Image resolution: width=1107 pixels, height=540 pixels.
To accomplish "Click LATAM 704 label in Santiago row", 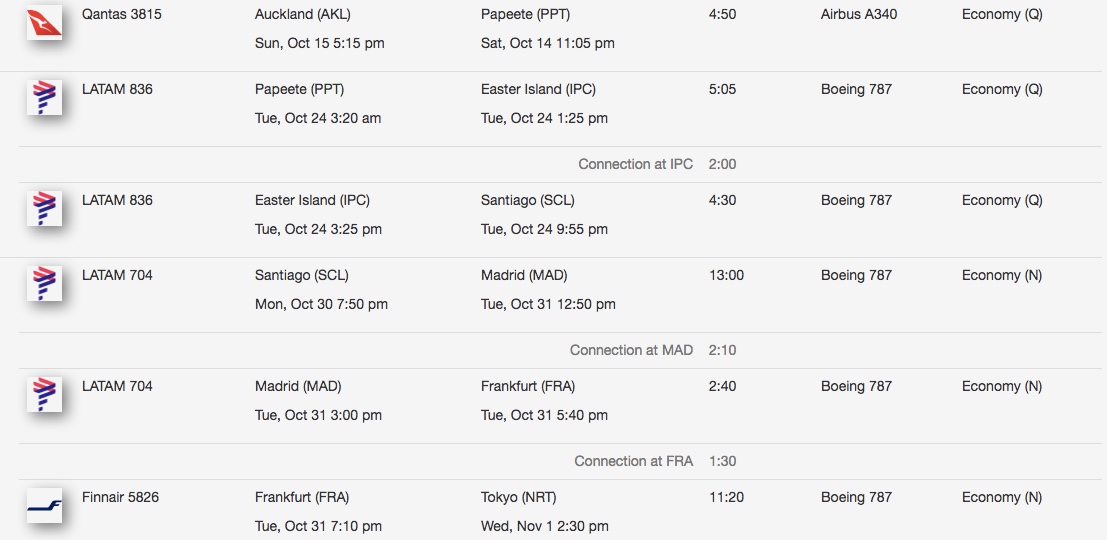I will click(x=117, y=275).
